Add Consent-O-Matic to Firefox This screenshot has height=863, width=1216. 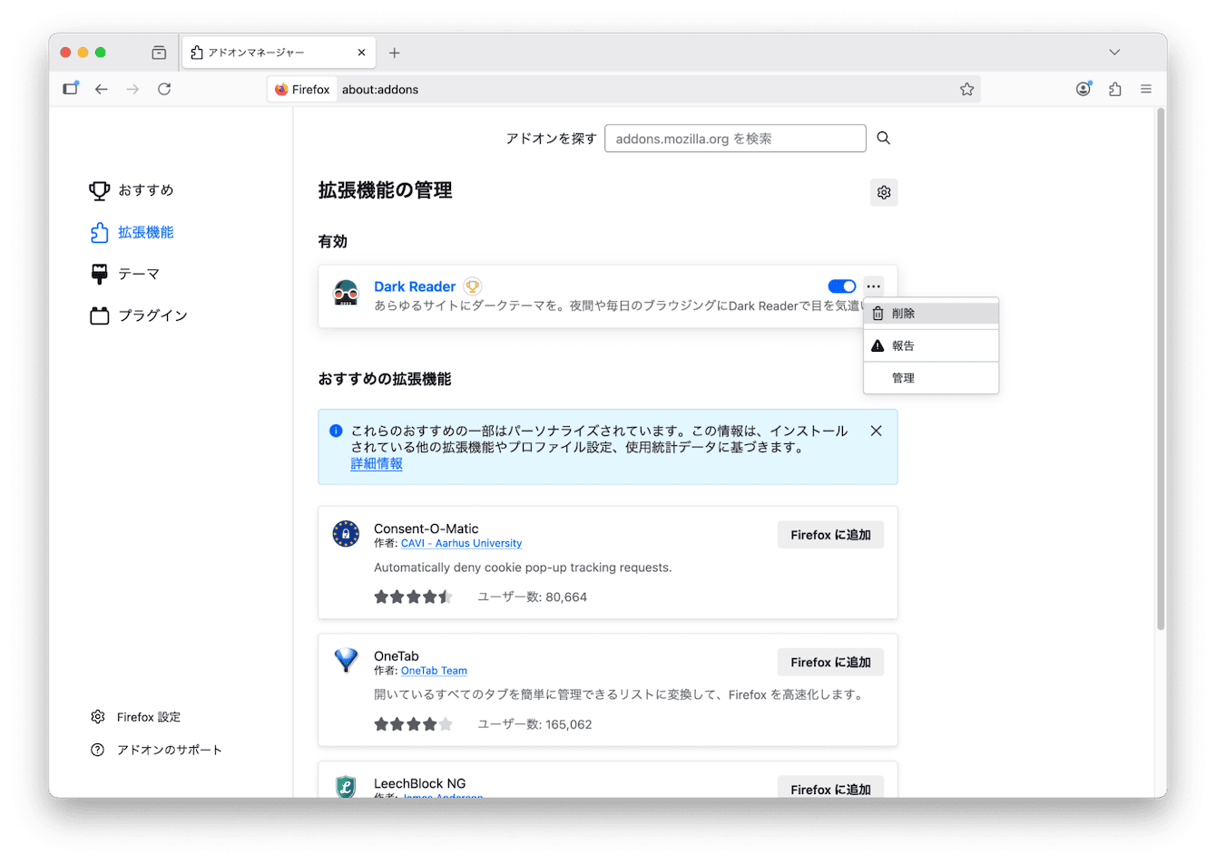[830, 535]
